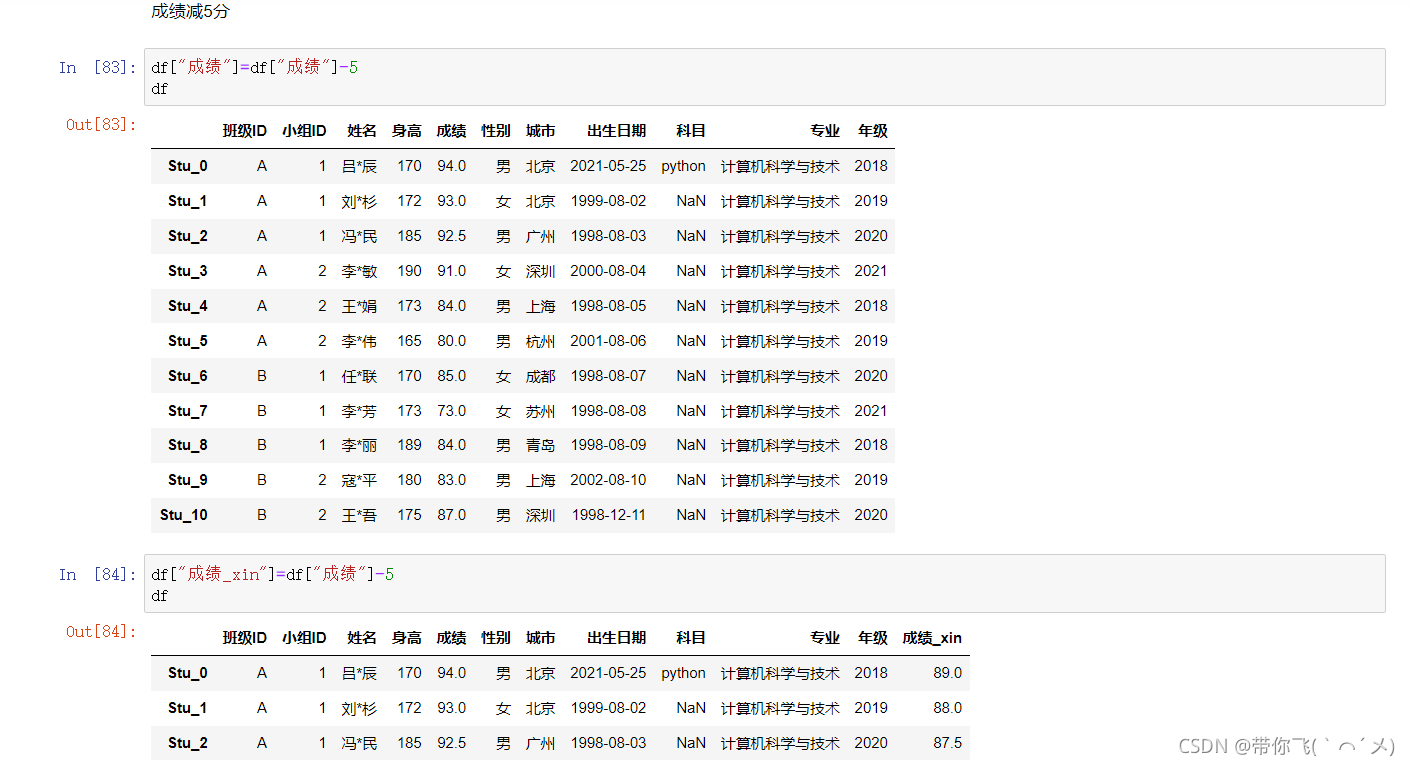Select row index Stu_3

pos(188,271)
